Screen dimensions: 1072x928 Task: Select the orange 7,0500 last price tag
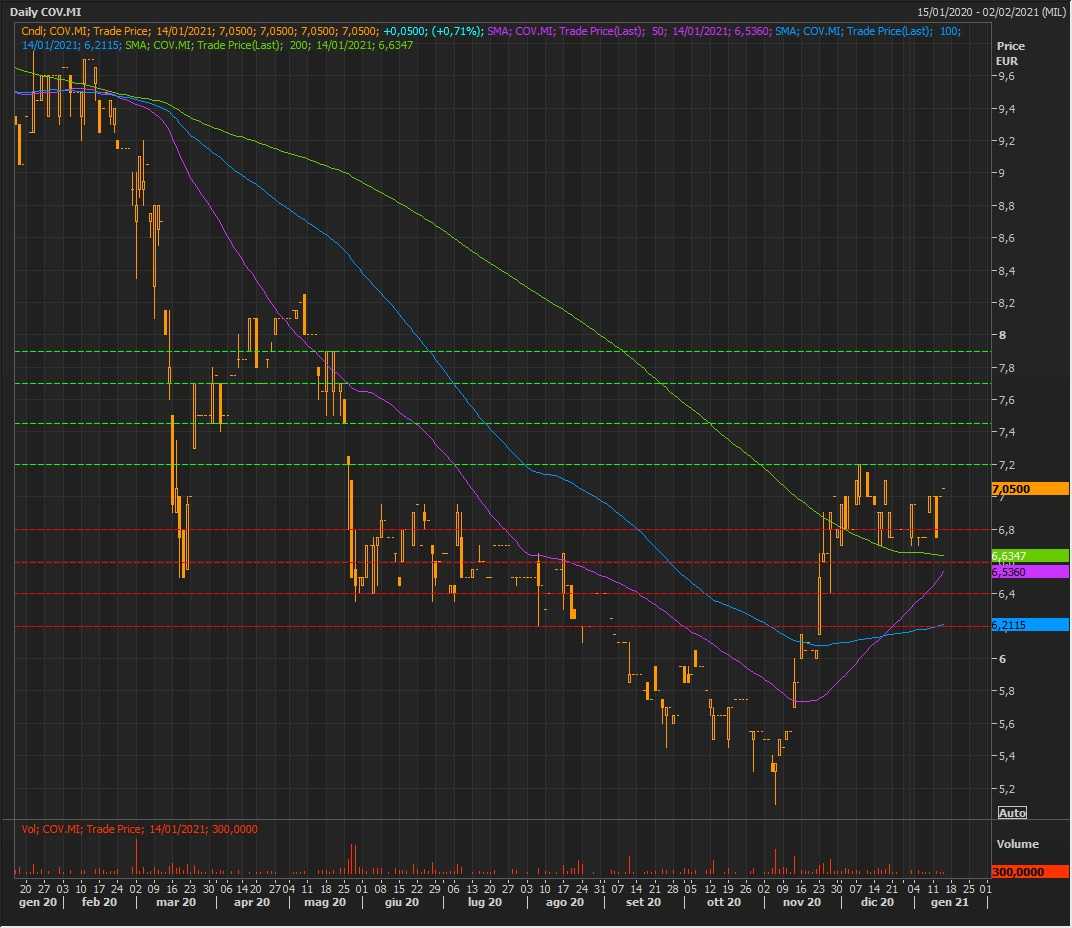pyautogui.click(x=1029, y=489)
